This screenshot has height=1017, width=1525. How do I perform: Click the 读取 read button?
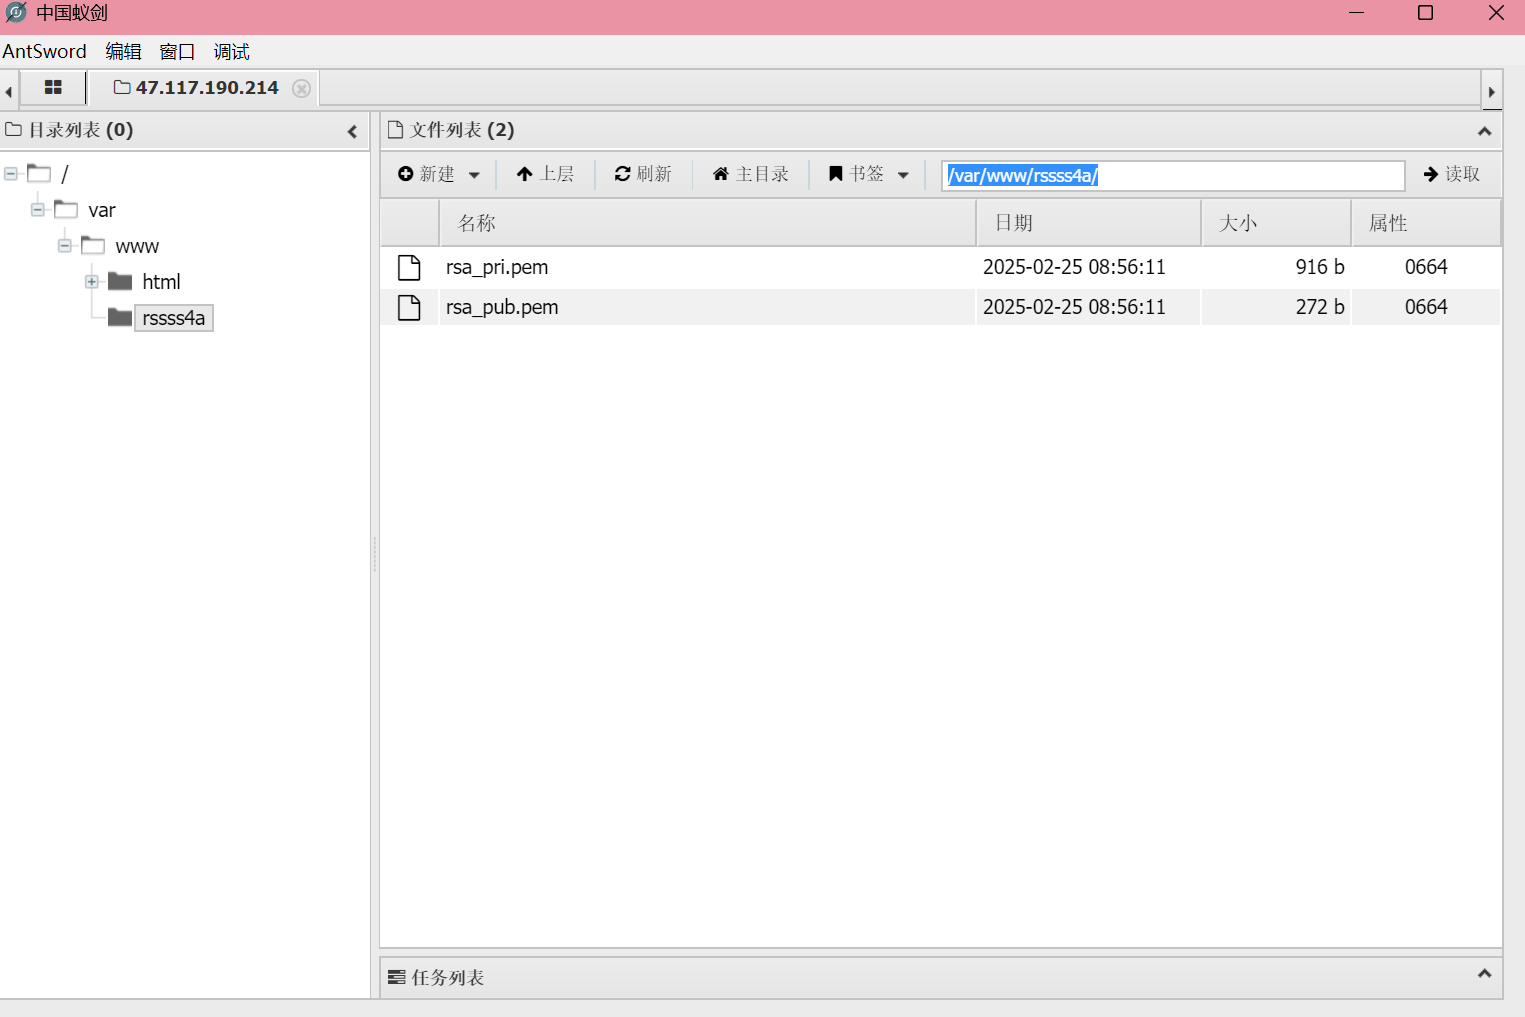pos(1451,174)
